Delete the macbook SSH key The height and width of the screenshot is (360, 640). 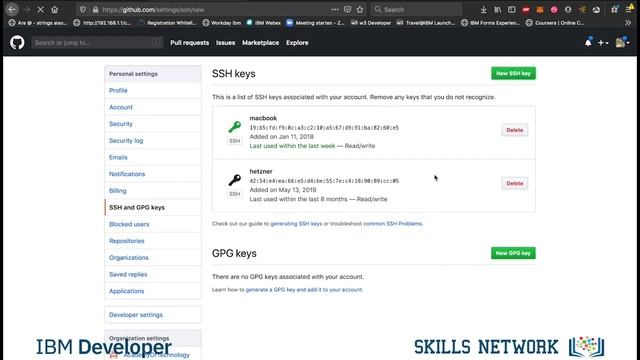(x=515, y=130)
